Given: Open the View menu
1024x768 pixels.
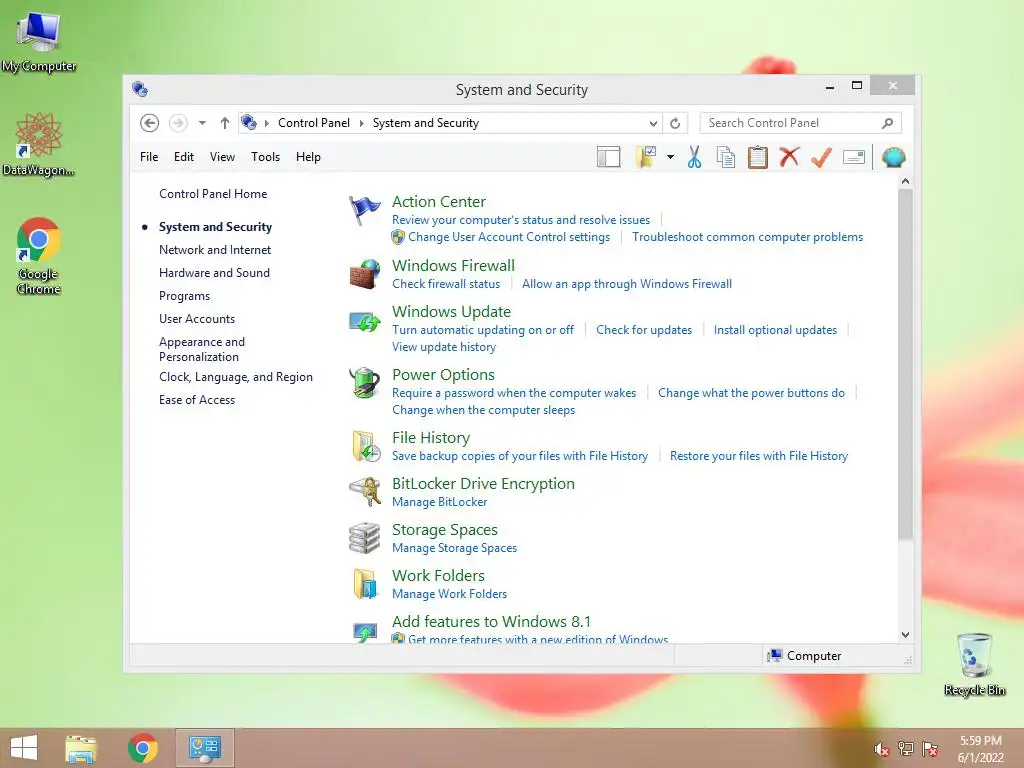Looking at the screenshot, I should [x=222, y=157].
